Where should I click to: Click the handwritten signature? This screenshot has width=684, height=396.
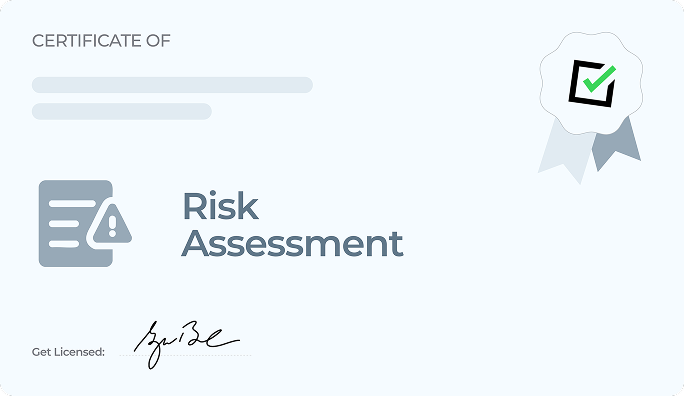186,344
